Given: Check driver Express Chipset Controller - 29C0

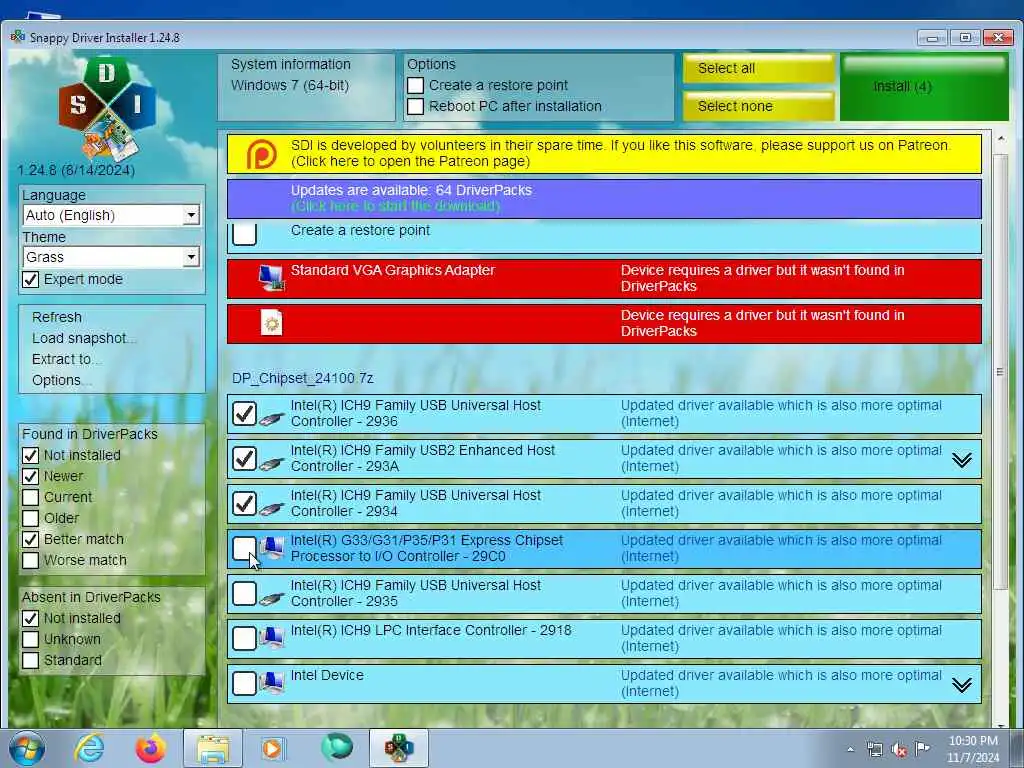Looking at the screenshot, I should point(244,549).
